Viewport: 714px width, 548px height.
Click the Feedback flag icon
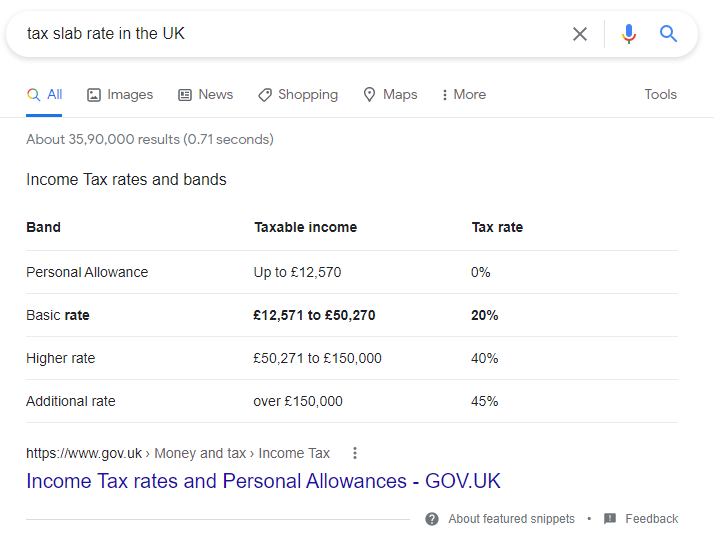(x=610, y=518)
